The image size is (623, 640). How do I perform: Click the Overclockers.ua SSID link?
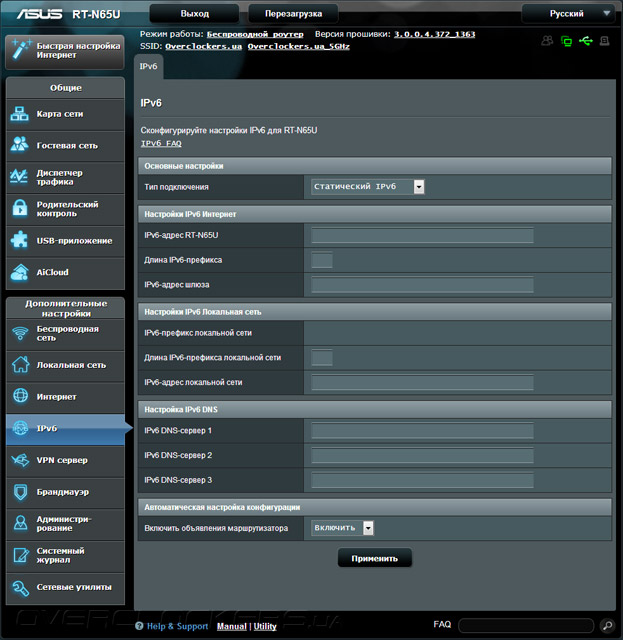click(203, 47)
